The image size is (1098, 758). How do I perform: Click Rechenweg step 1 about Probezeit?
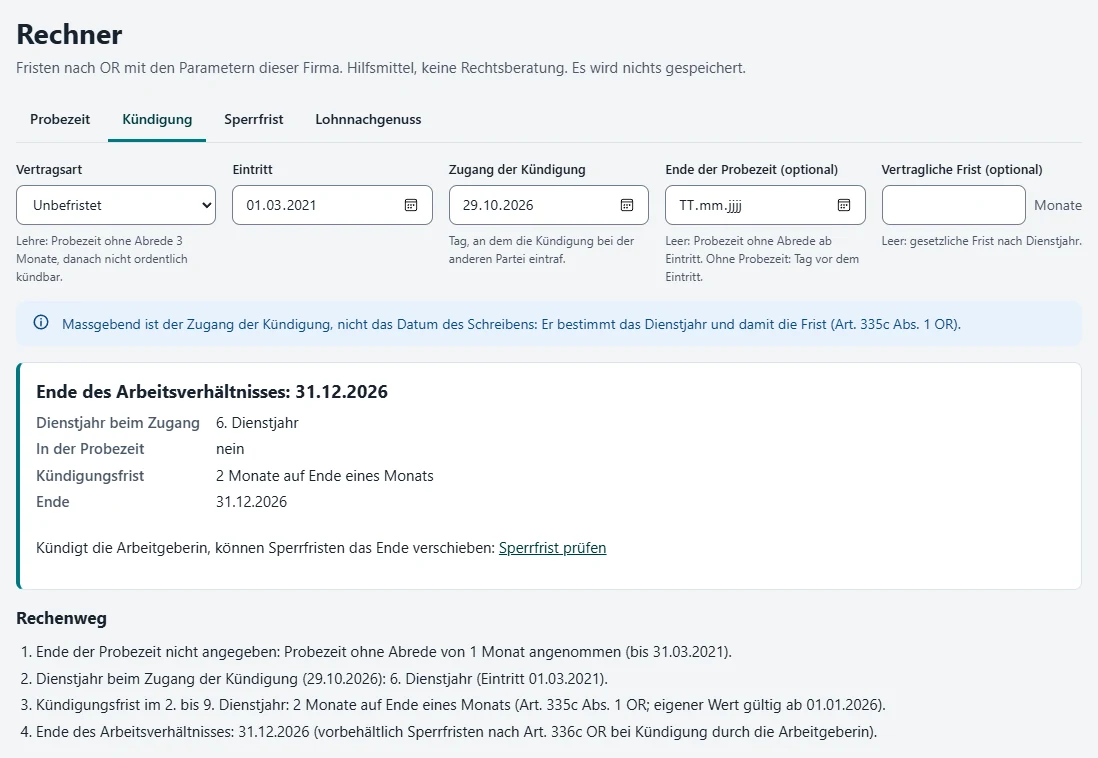384,652
